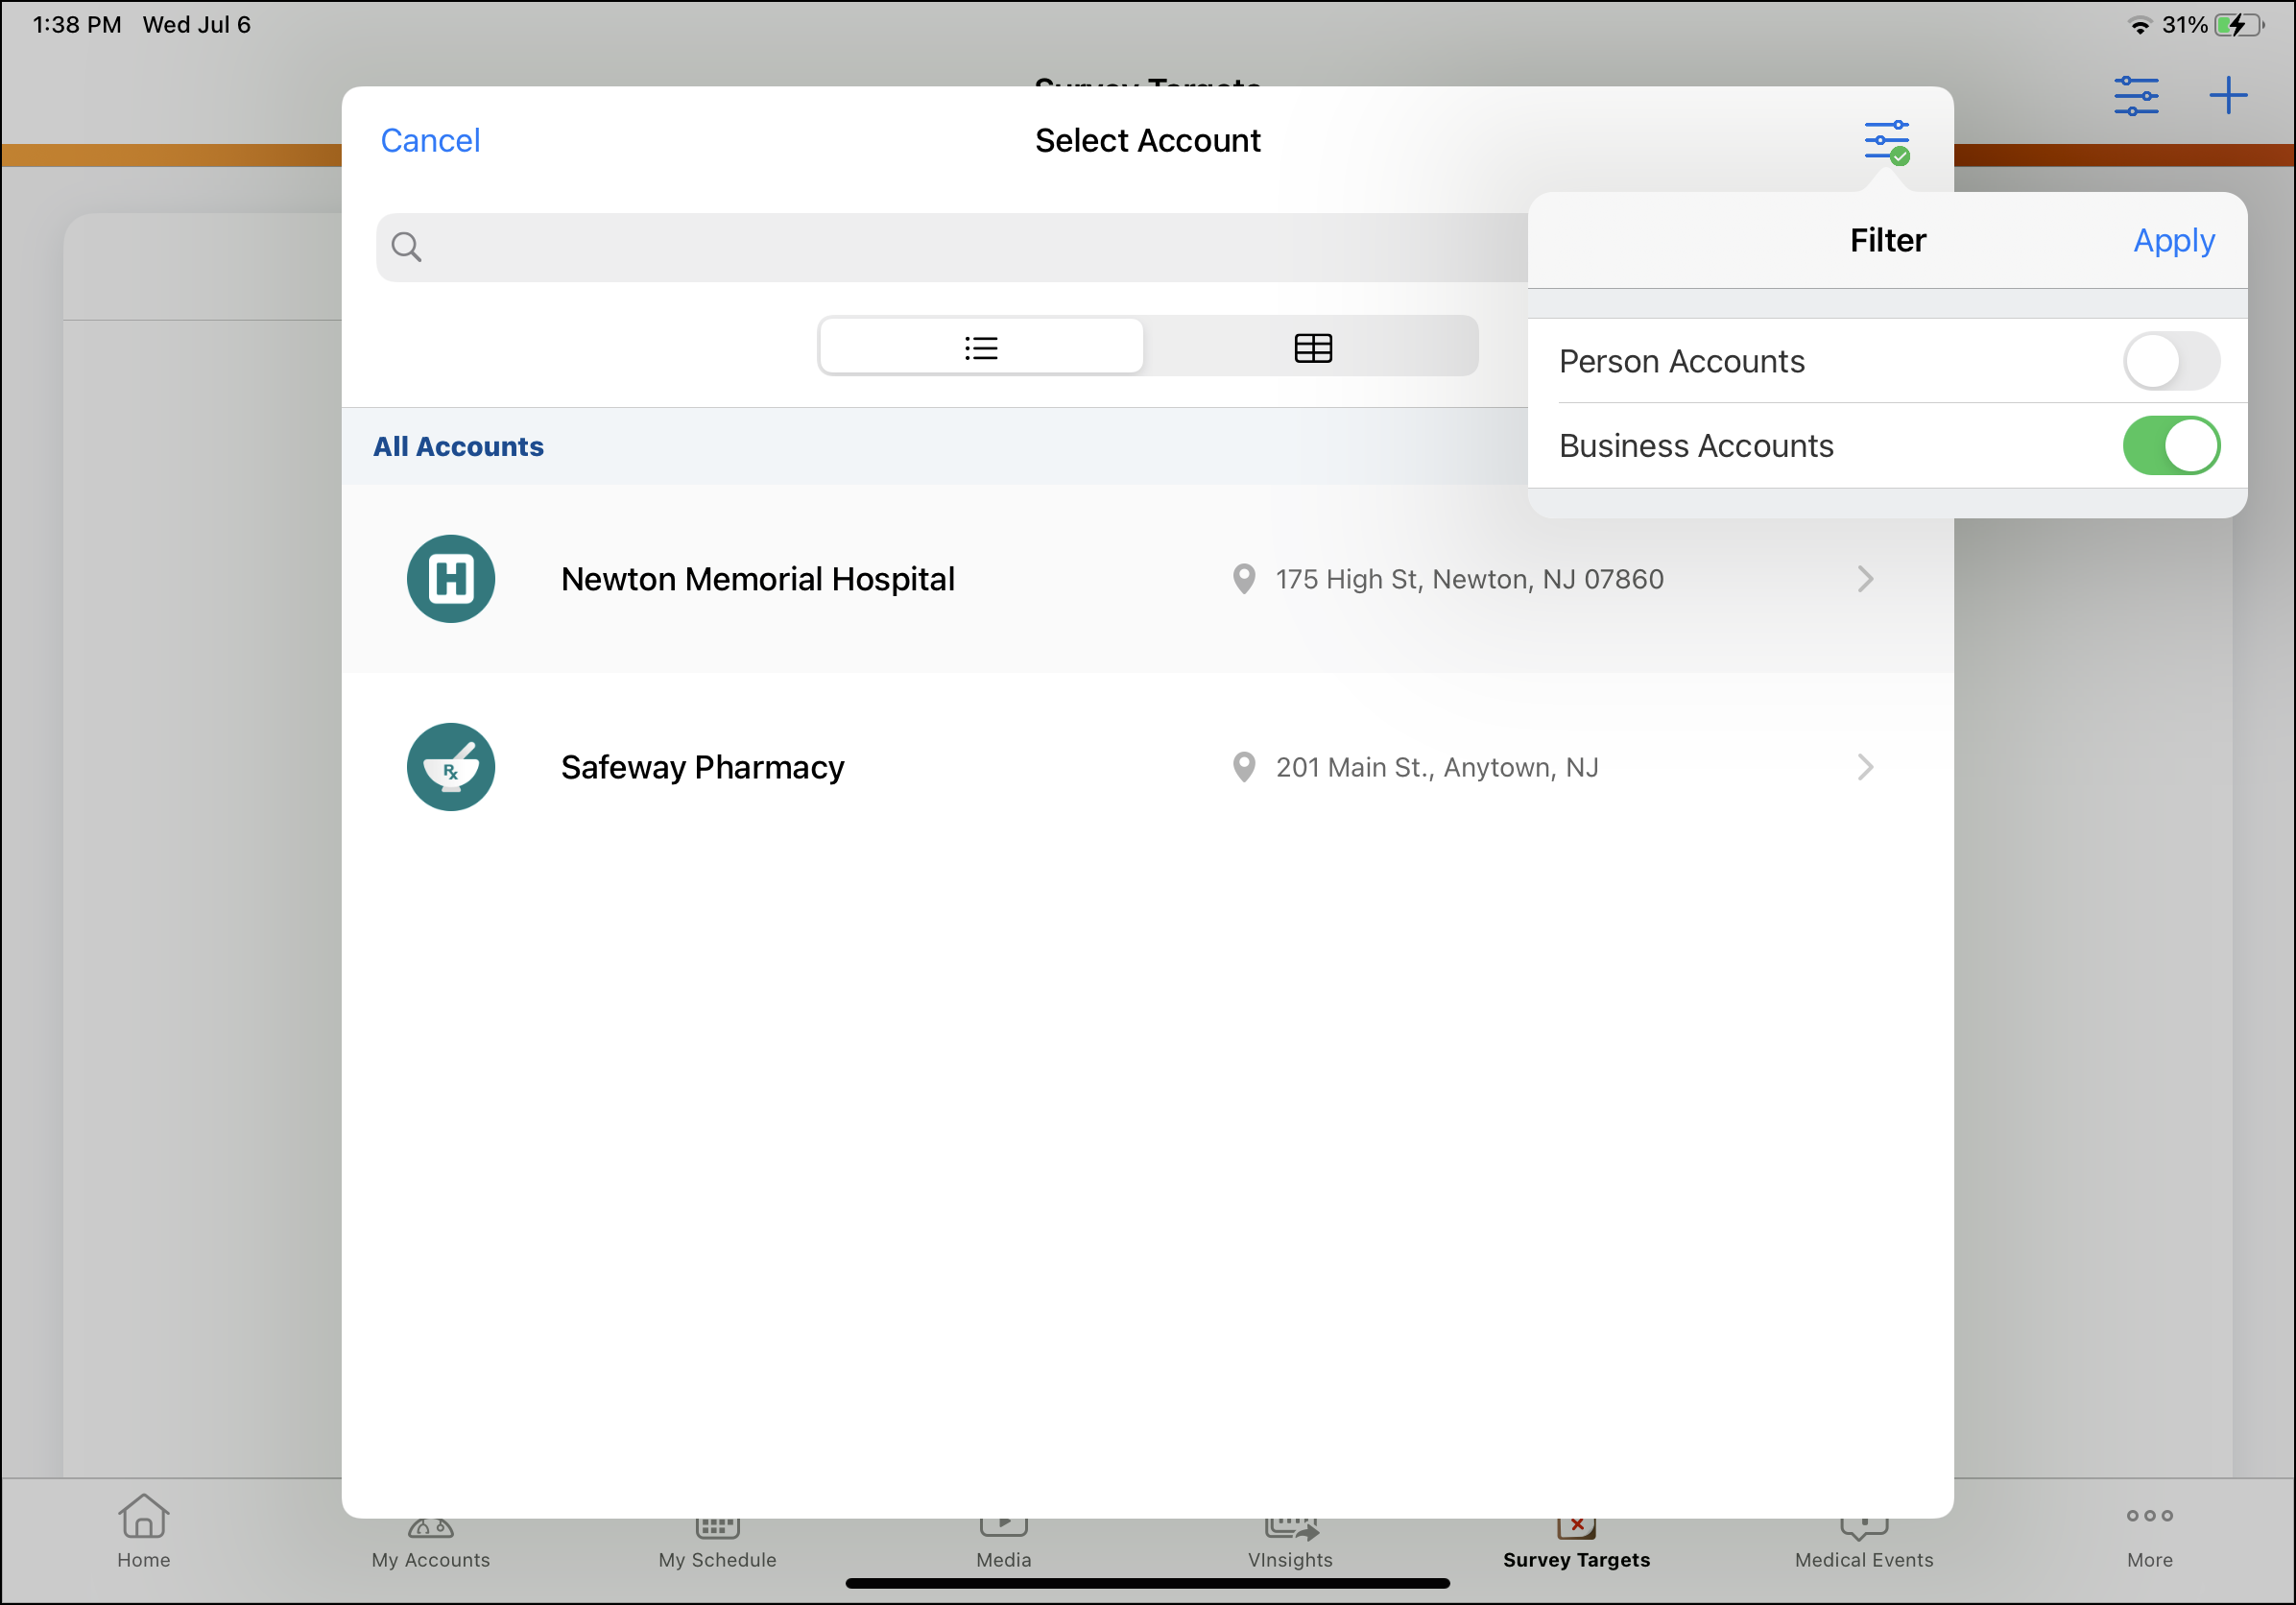Tap the plus icon to add new
Screen dimensions: 2296x1605
click(2227, 96)
